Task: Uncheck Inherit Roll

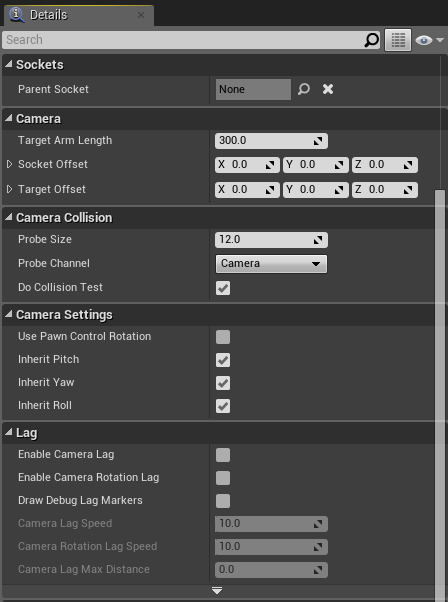Action: click(x=223, y=406)
